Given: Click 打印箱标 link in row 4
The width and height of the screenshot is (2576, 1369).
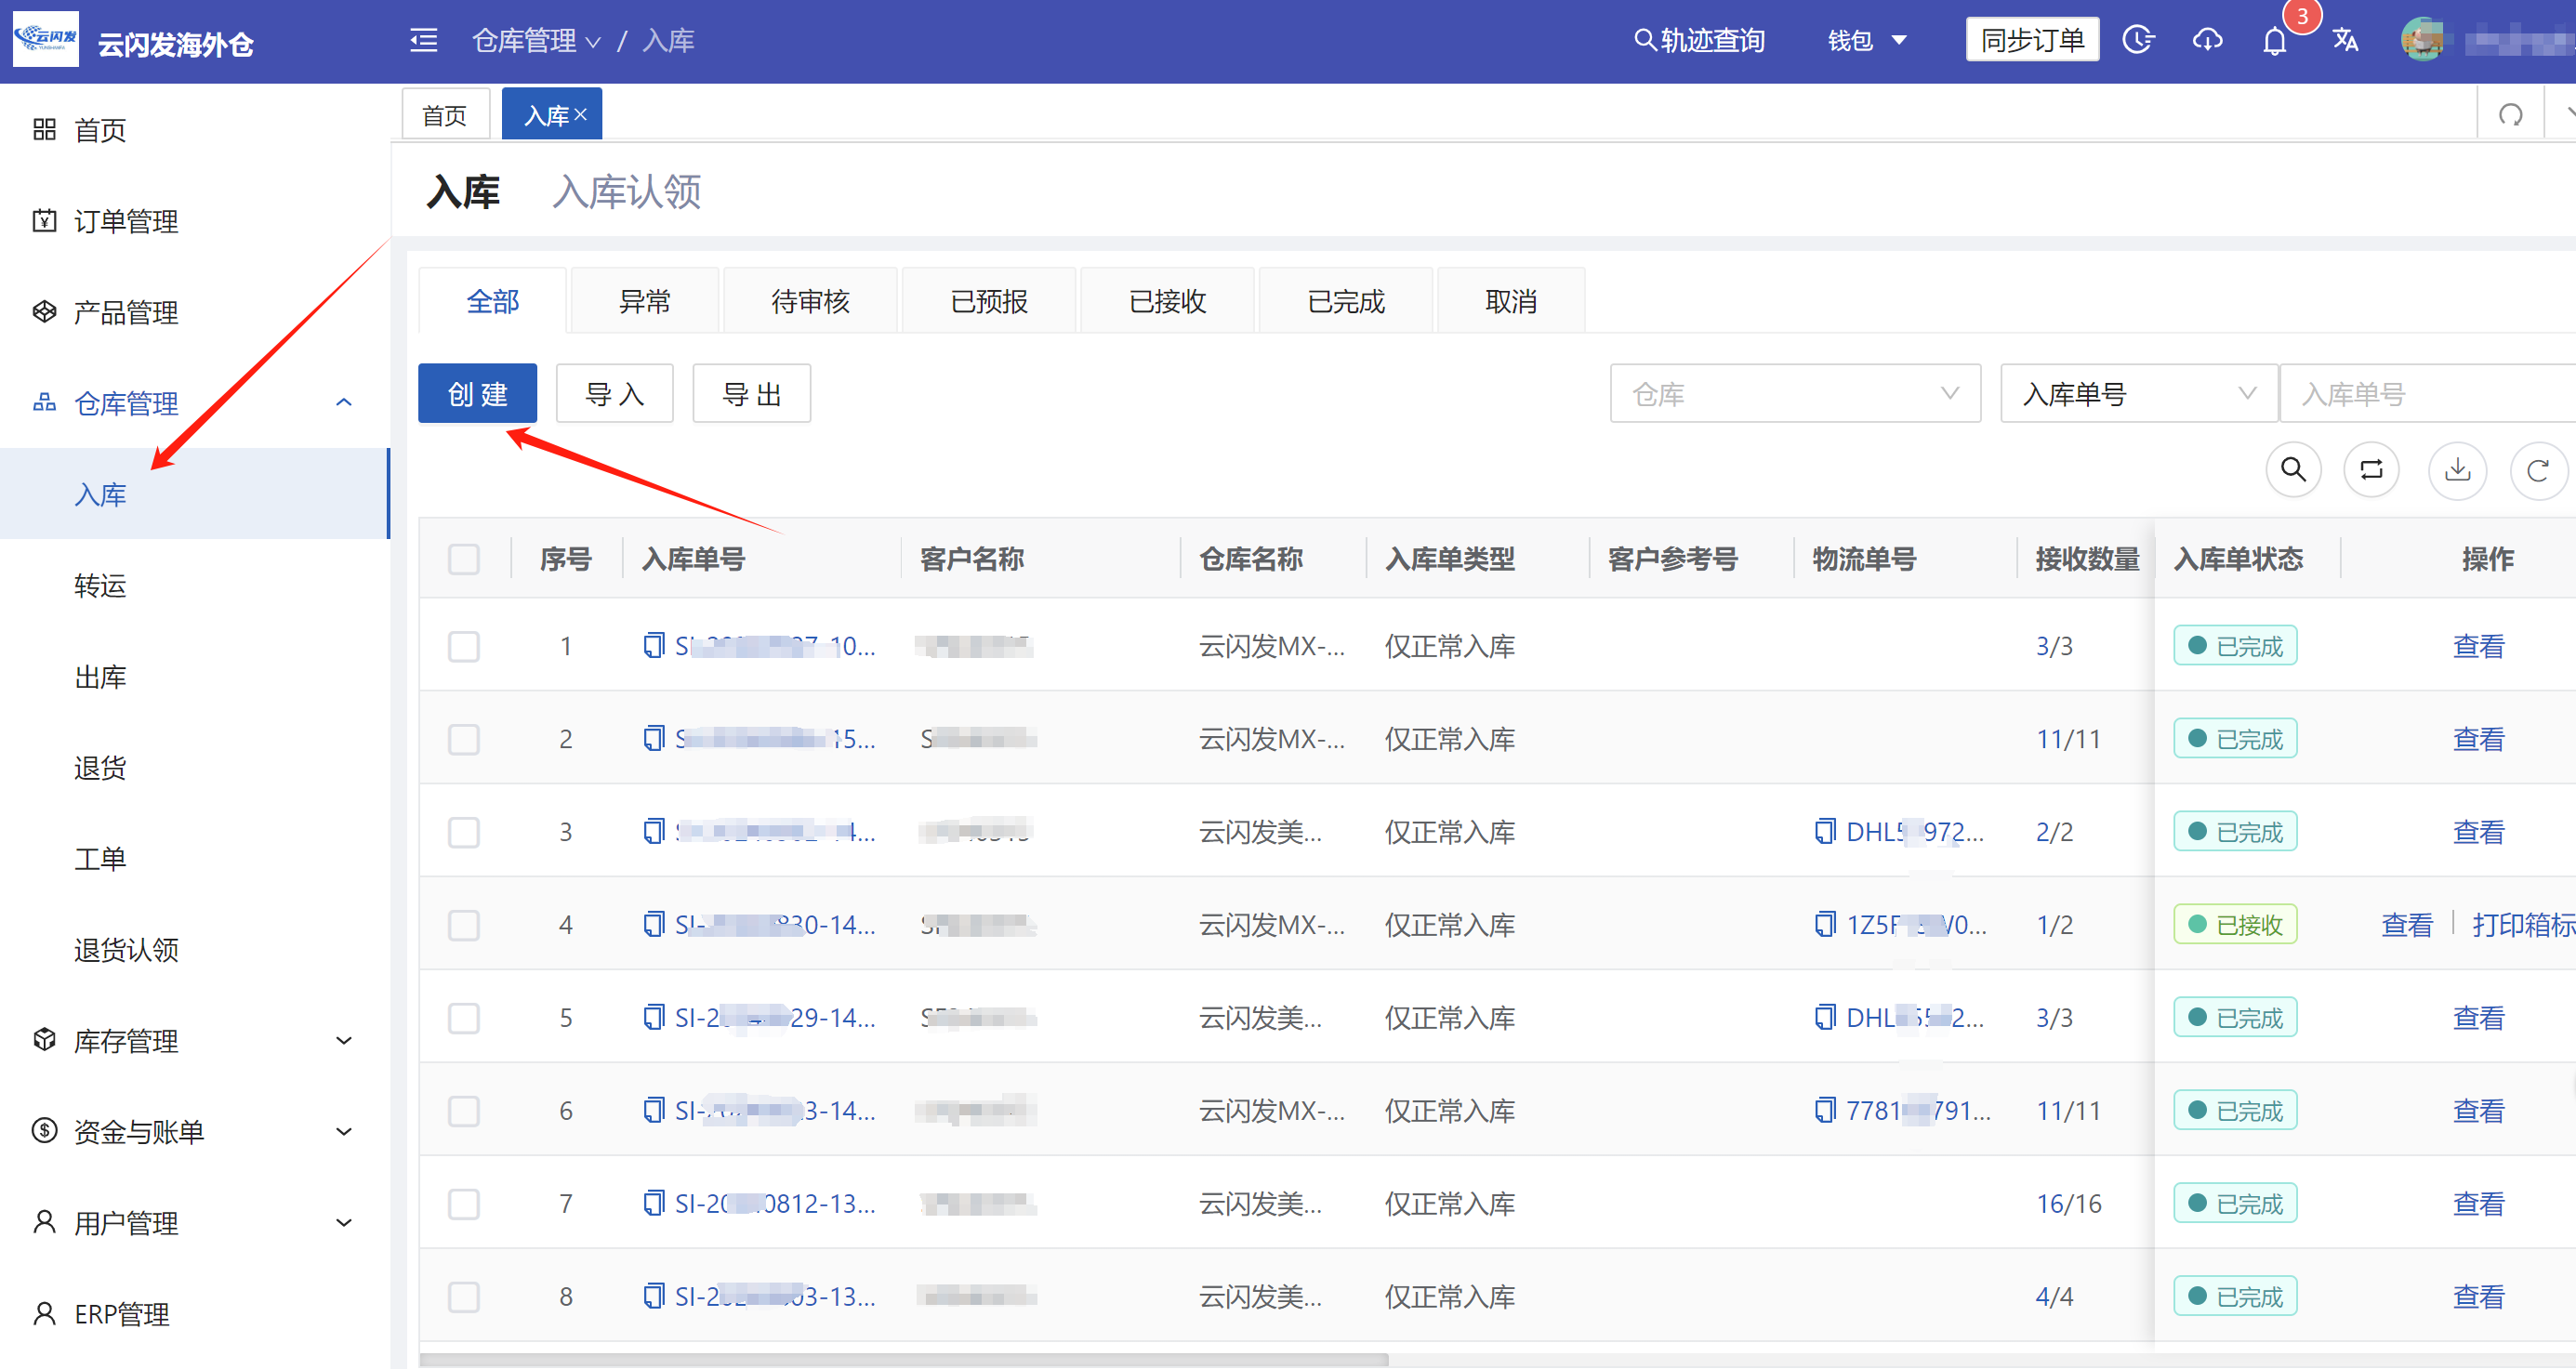Looking at the screenshot, I should (2523, 925).
